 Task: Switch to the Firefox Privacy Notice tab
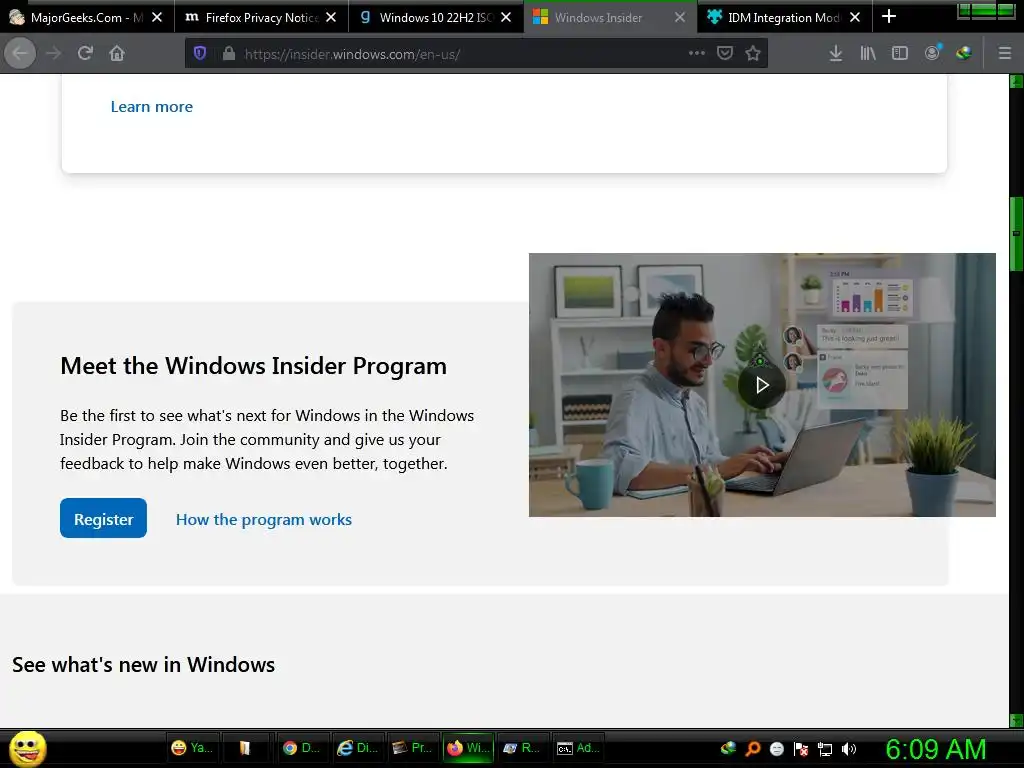coord(261,17)
